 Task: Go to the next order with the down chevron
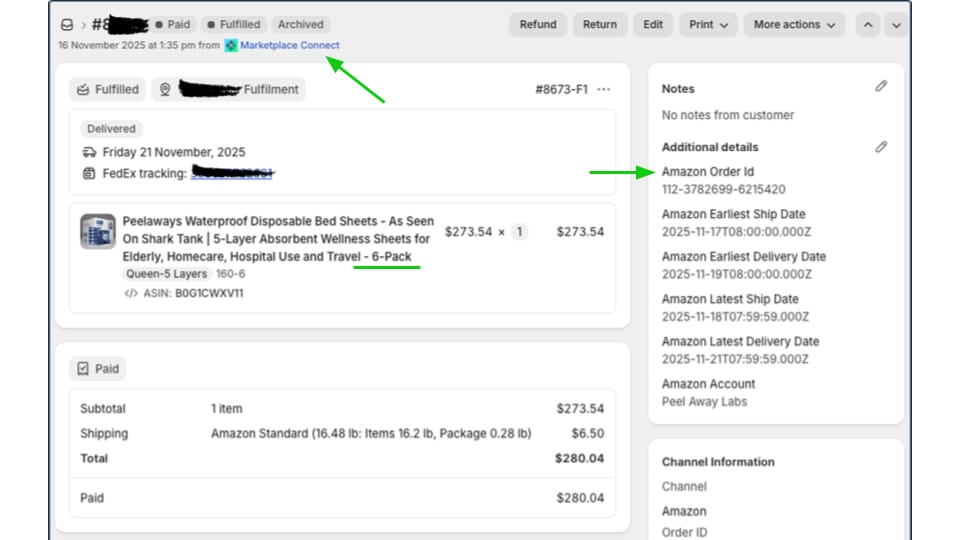896,25
